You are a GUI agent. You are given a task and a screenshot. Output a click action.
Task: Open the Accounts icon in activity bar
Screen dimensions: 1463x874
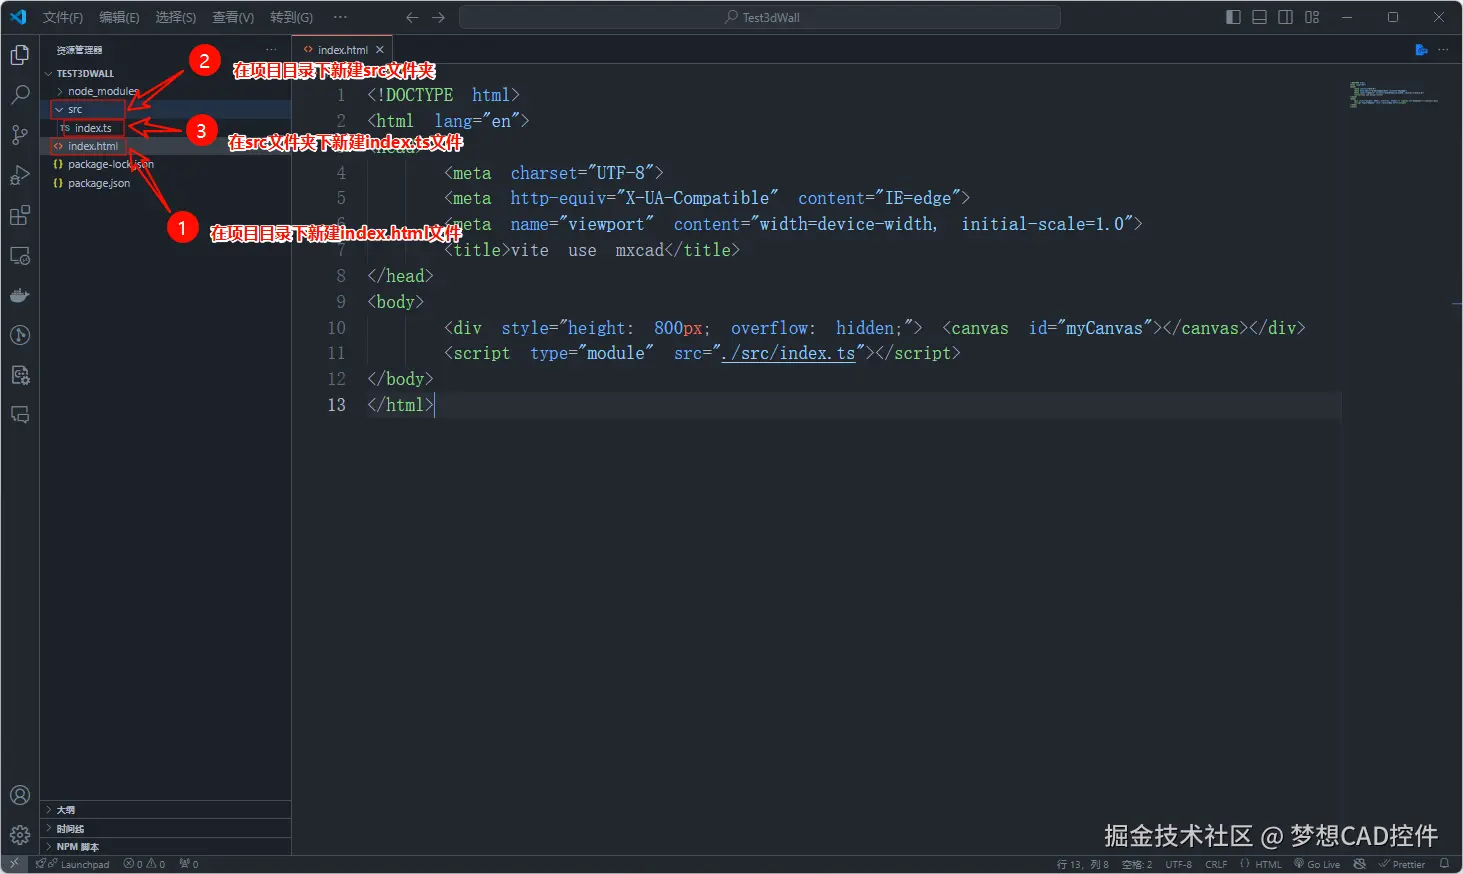point(20,795)
